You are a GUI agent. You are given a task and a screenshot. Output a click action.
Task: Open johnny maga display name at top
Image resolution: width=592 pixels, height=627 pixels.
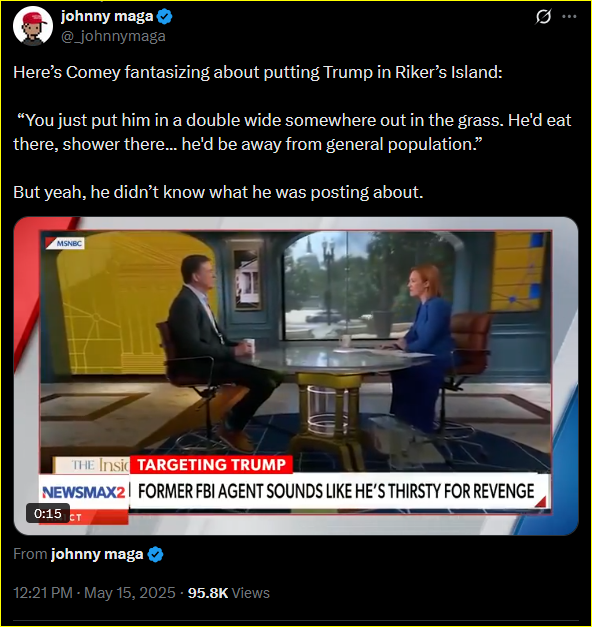(107, 16)
